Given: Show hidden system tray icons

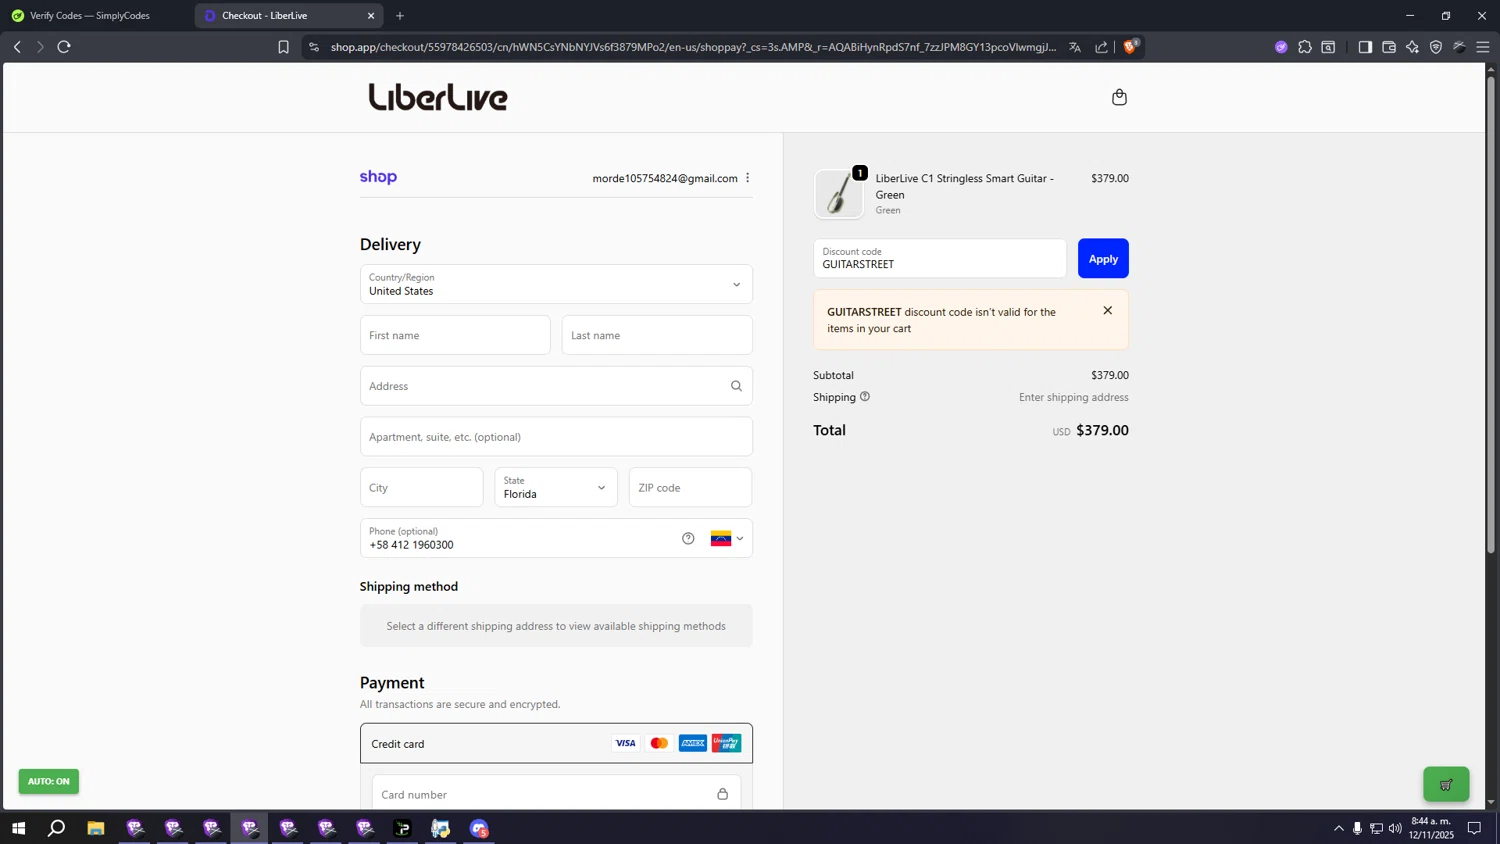Looking at the screenshot, I should (x=1339, y=828).
